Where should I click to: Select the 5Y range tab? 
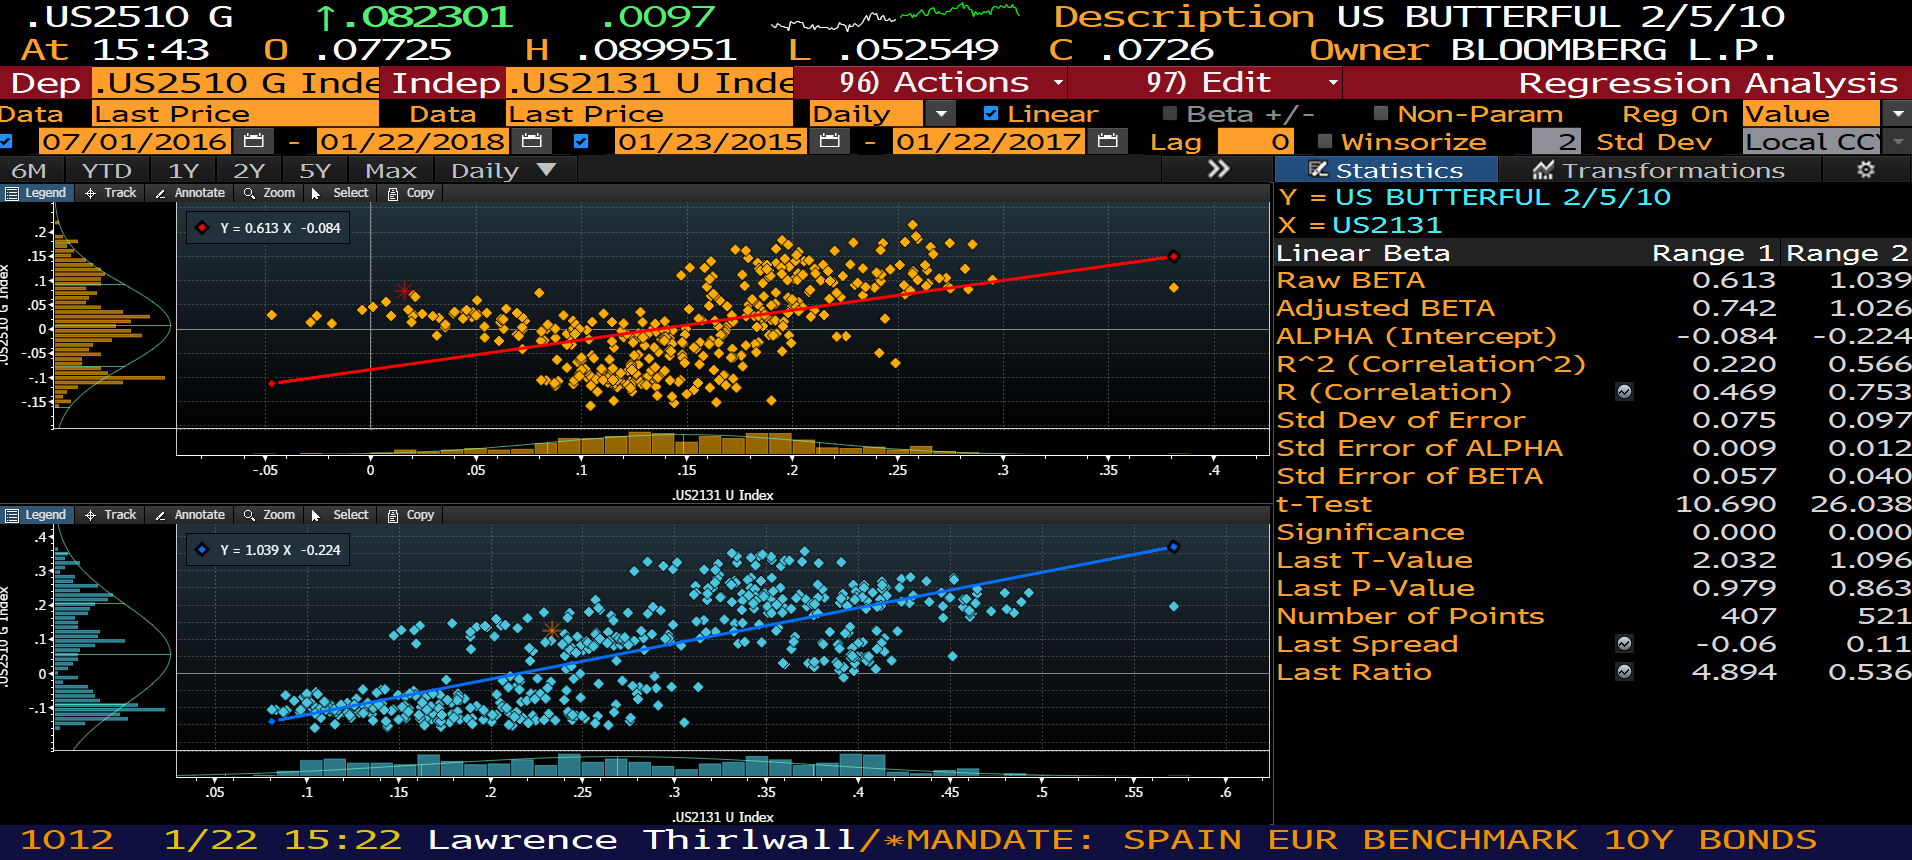315,170
